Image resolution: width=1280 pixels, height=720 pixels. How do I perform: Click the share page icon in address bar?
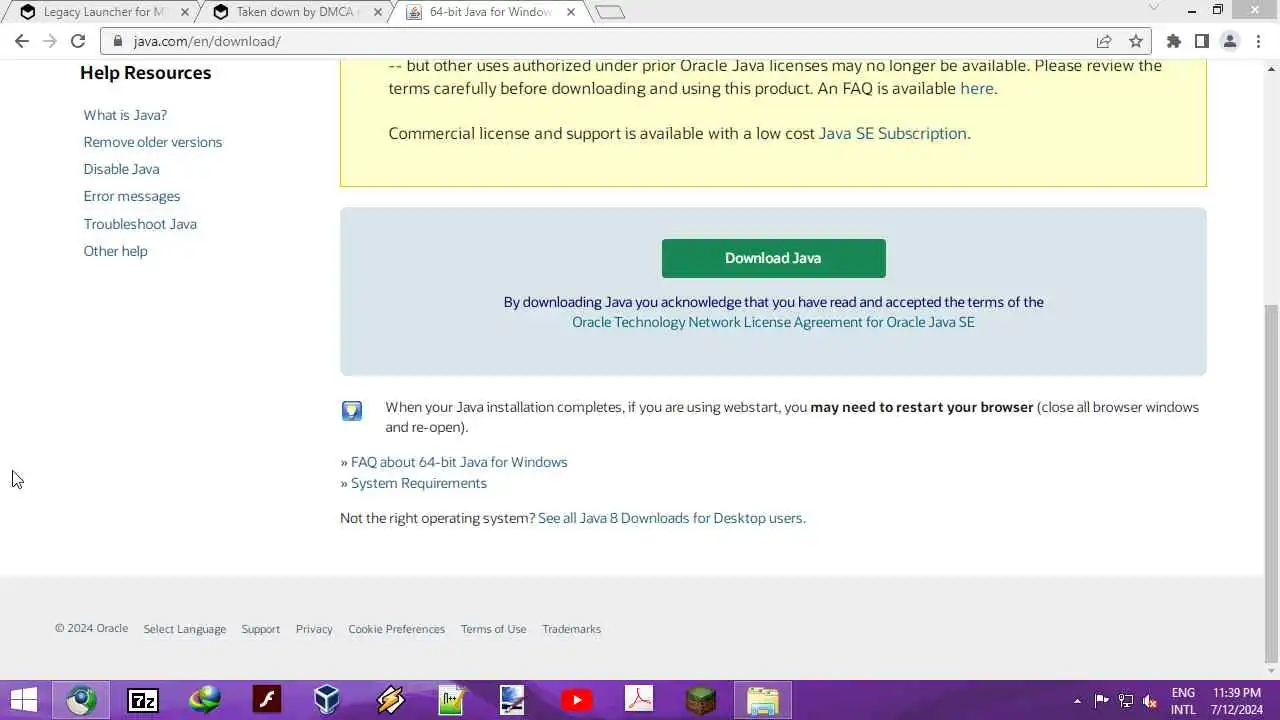[1104, 41]
